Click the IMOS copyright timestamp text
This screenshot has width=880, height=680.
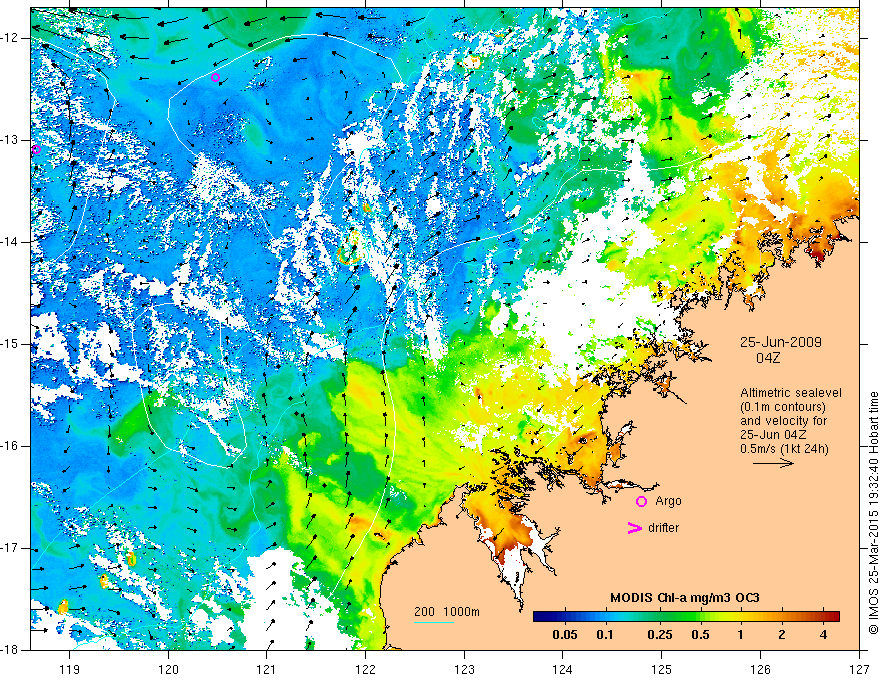[x=873, y=513]
